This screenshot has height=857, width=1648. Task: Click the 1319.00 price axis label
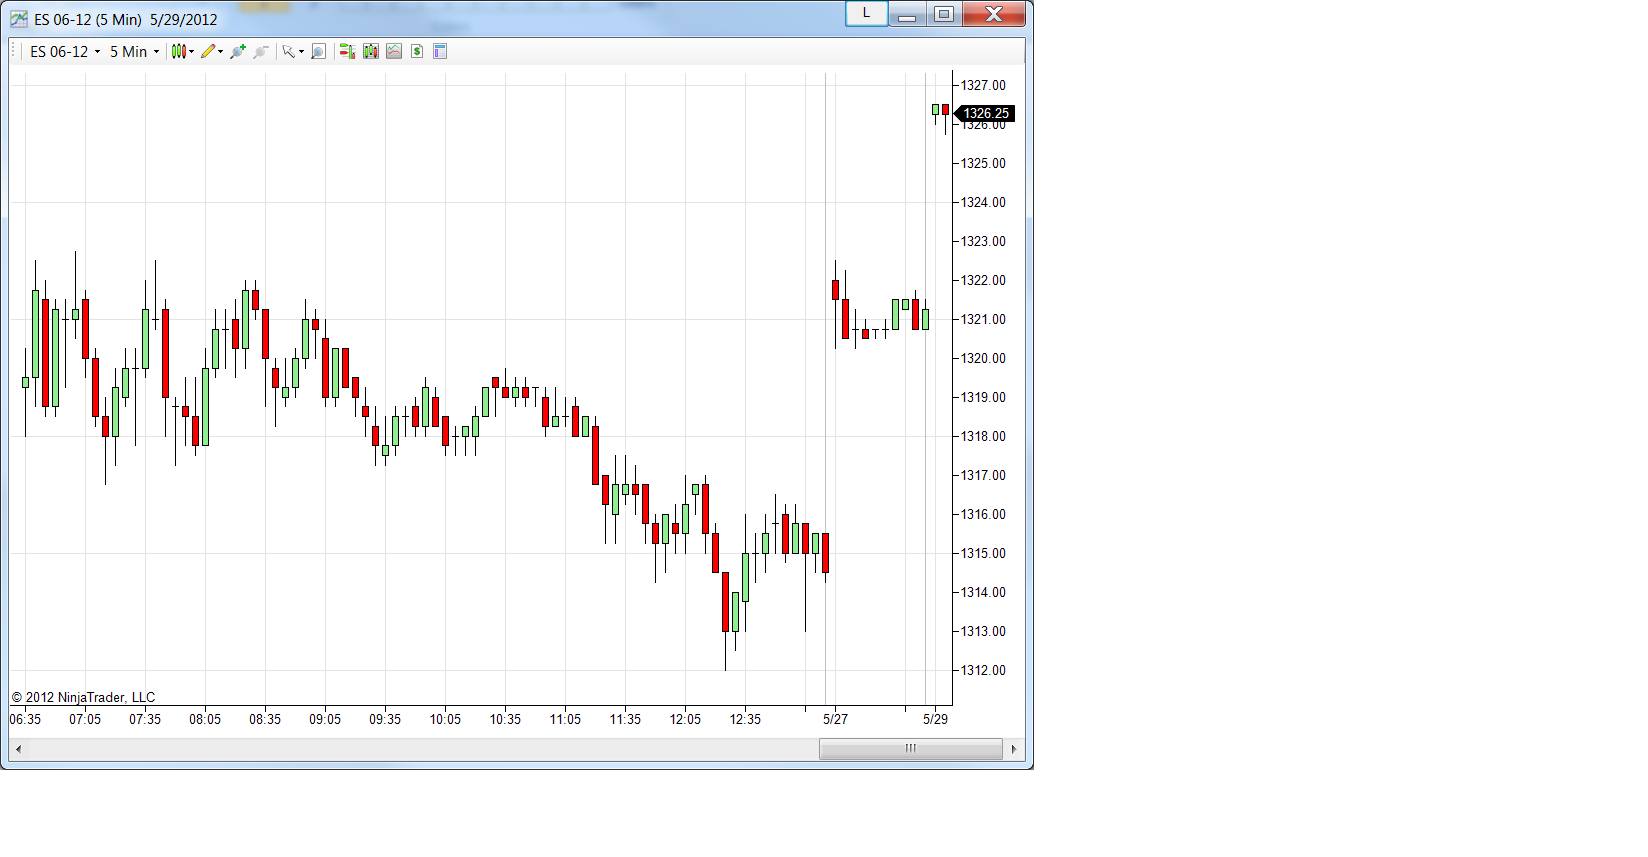983,398
